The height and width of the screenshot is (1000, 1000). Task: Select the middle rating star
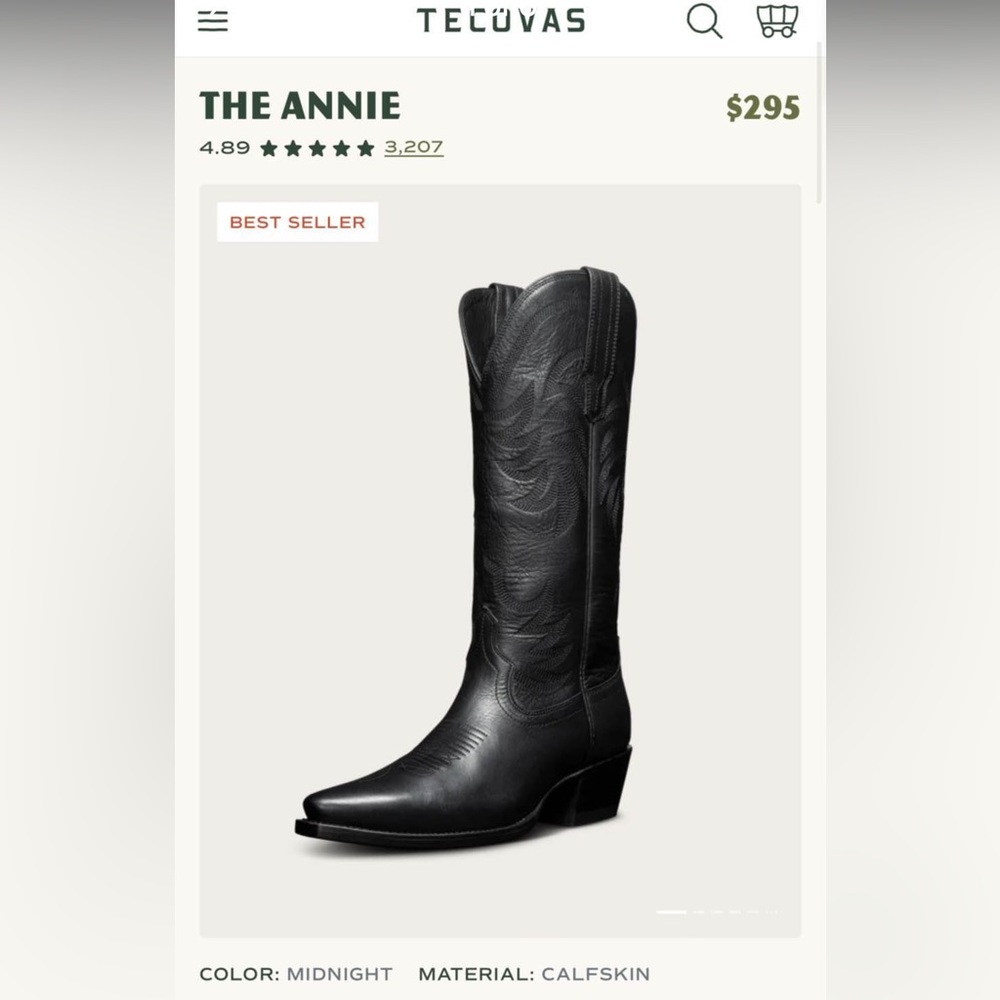316,147
